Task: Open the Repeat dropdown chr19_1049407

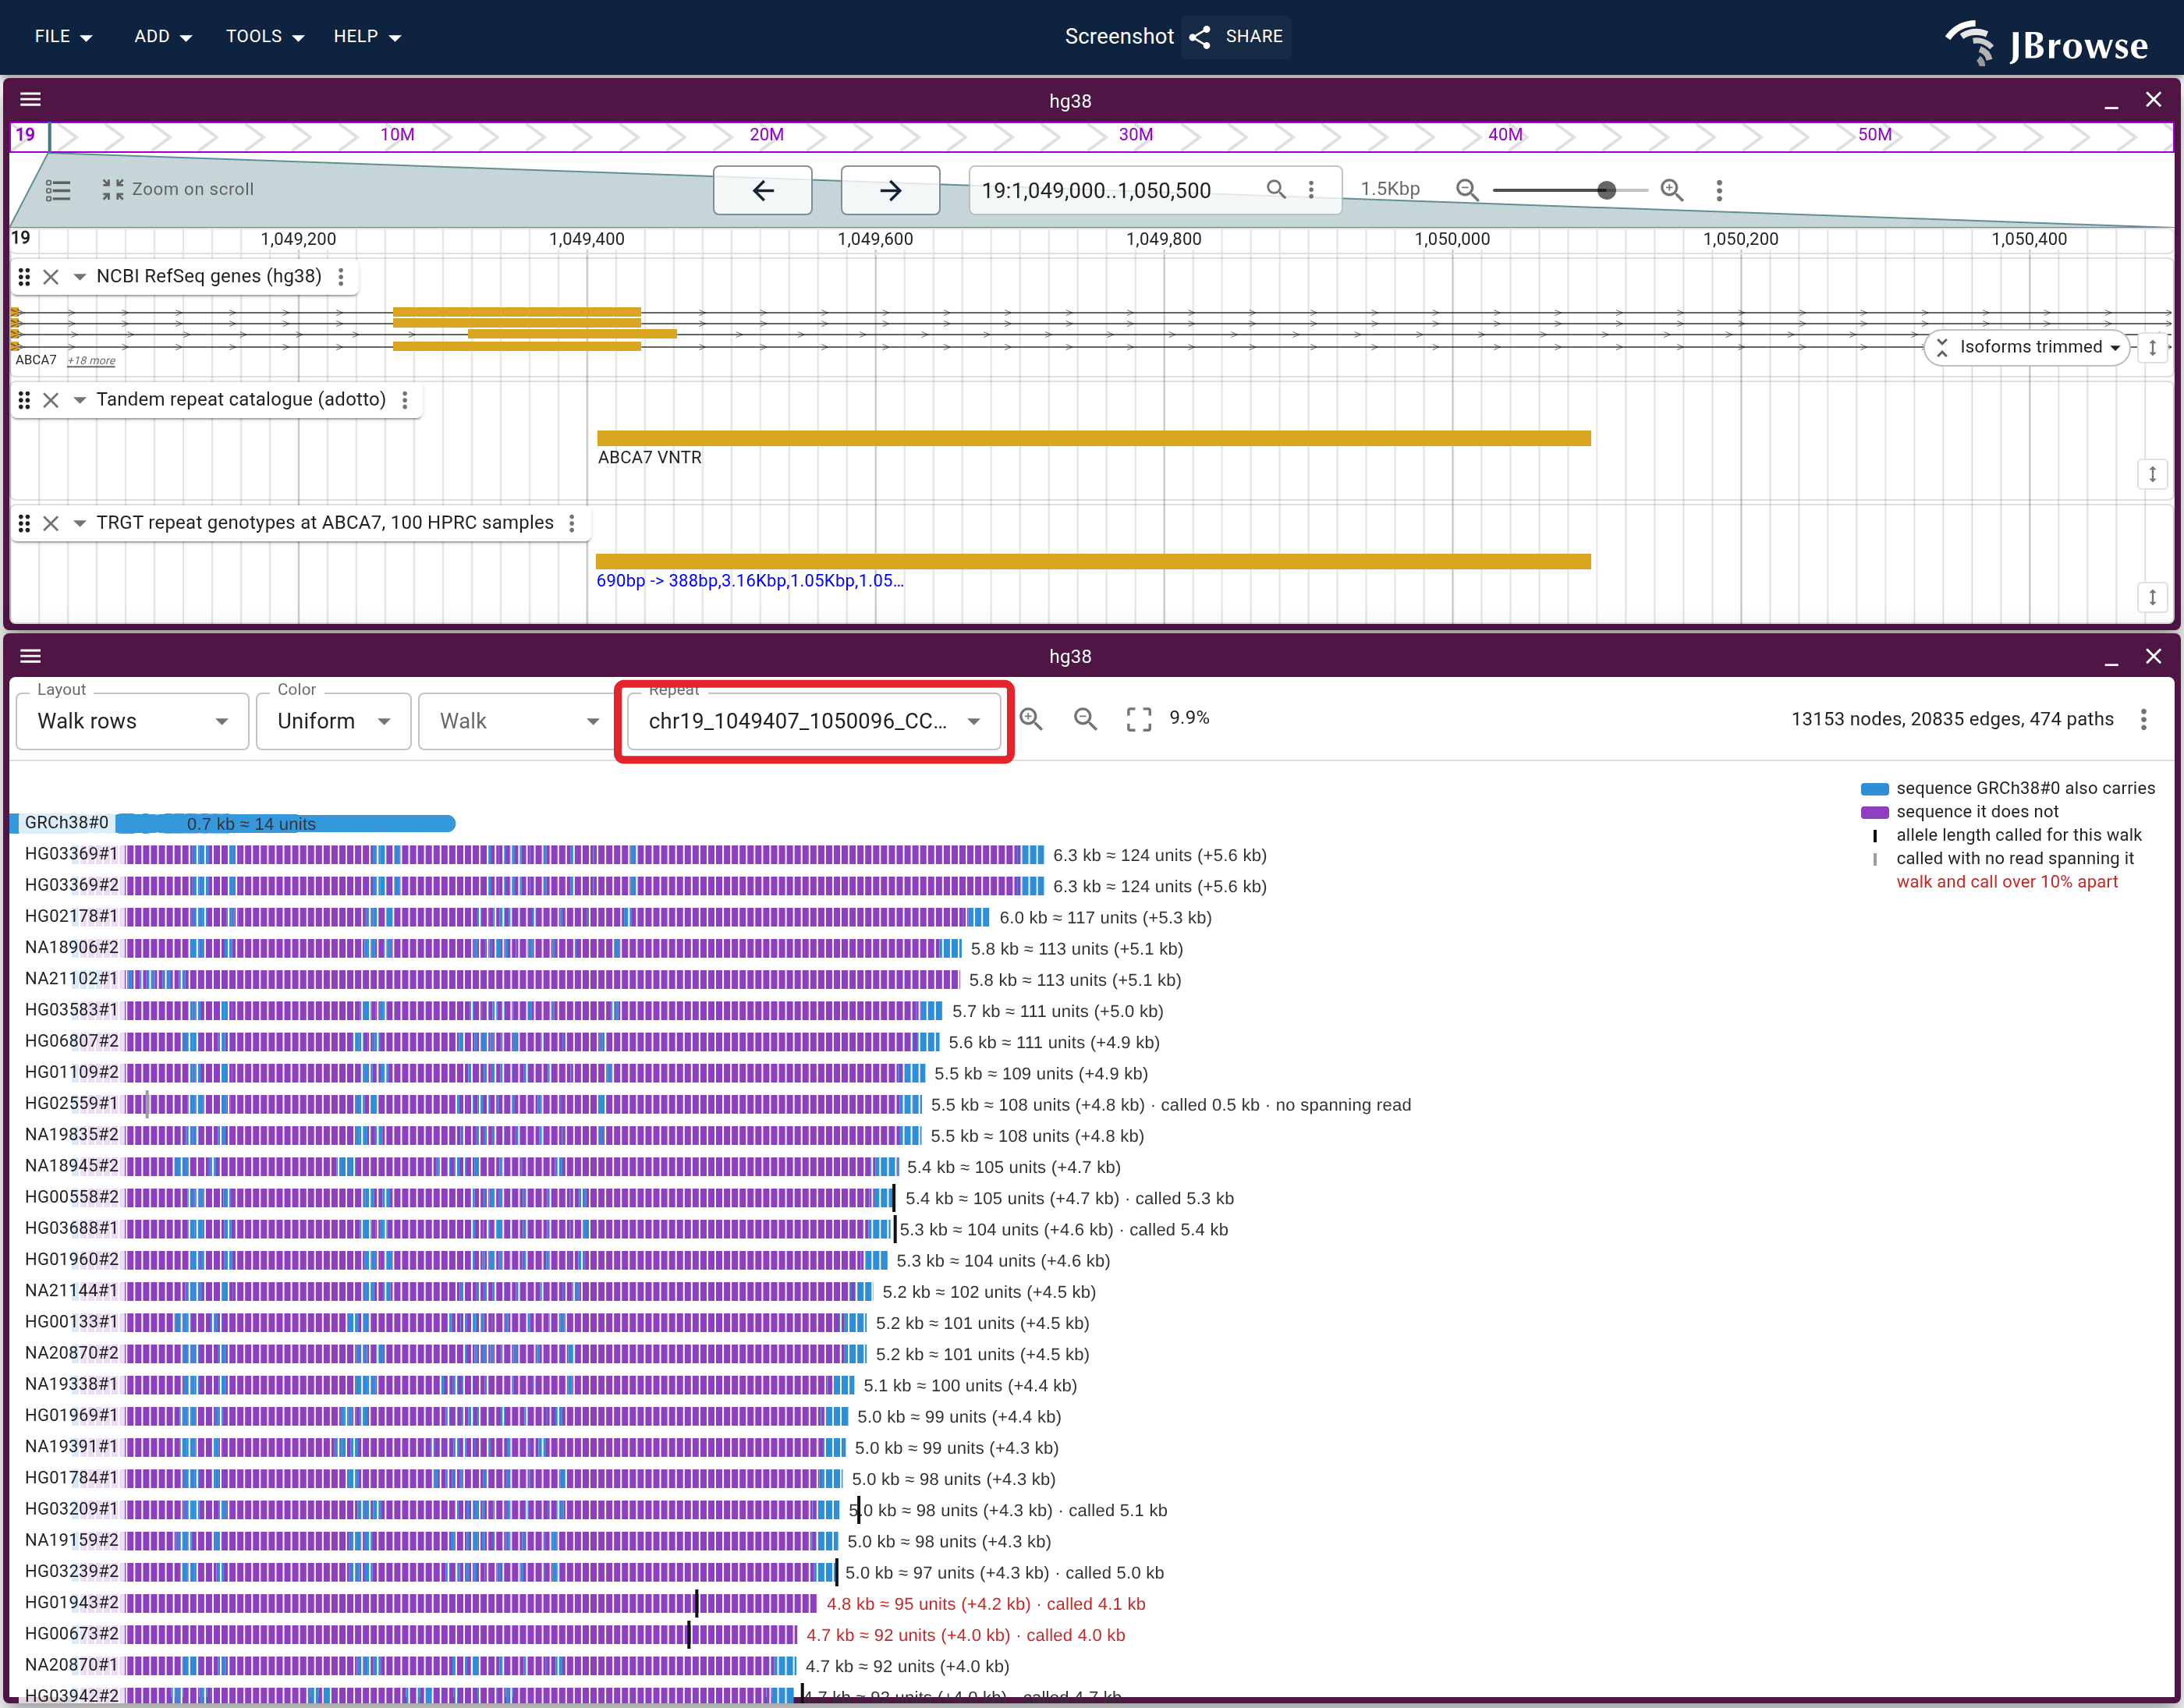Action: [814, 721]
